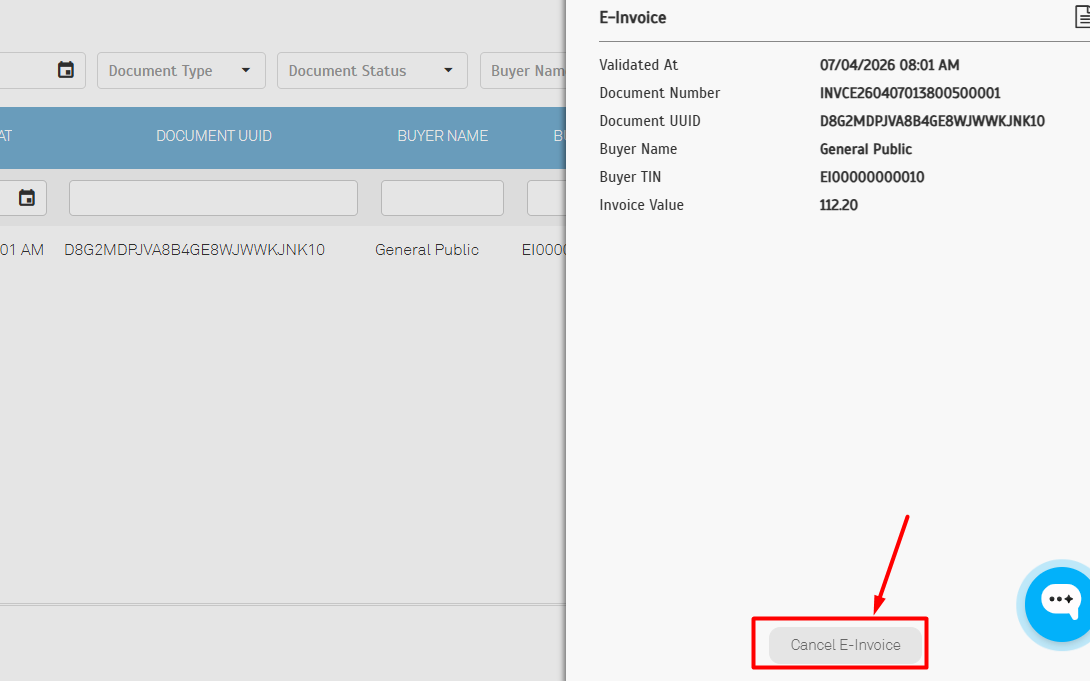Sort by the DOCUMENT UUID column header
1090x681 pixels.
click(213, 136)
